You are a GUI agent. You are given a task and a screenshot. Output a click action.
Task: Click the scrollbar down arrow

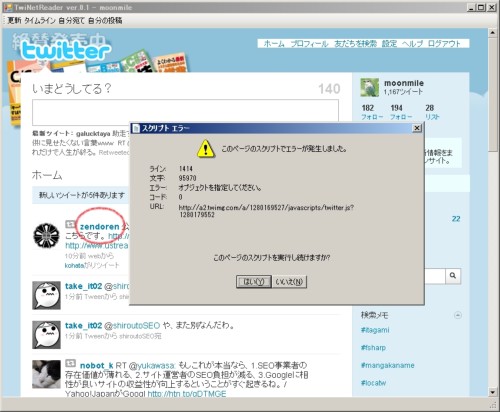[493, 392]
